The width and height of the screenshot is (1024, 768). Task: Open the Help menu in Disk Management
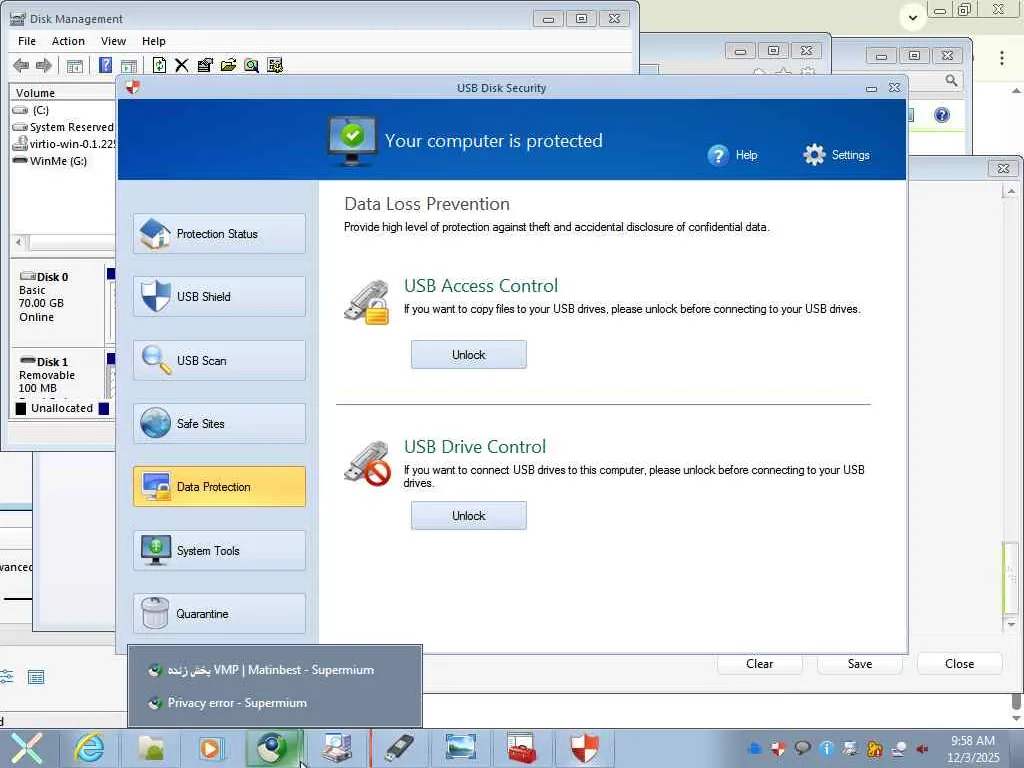point(153,41)
